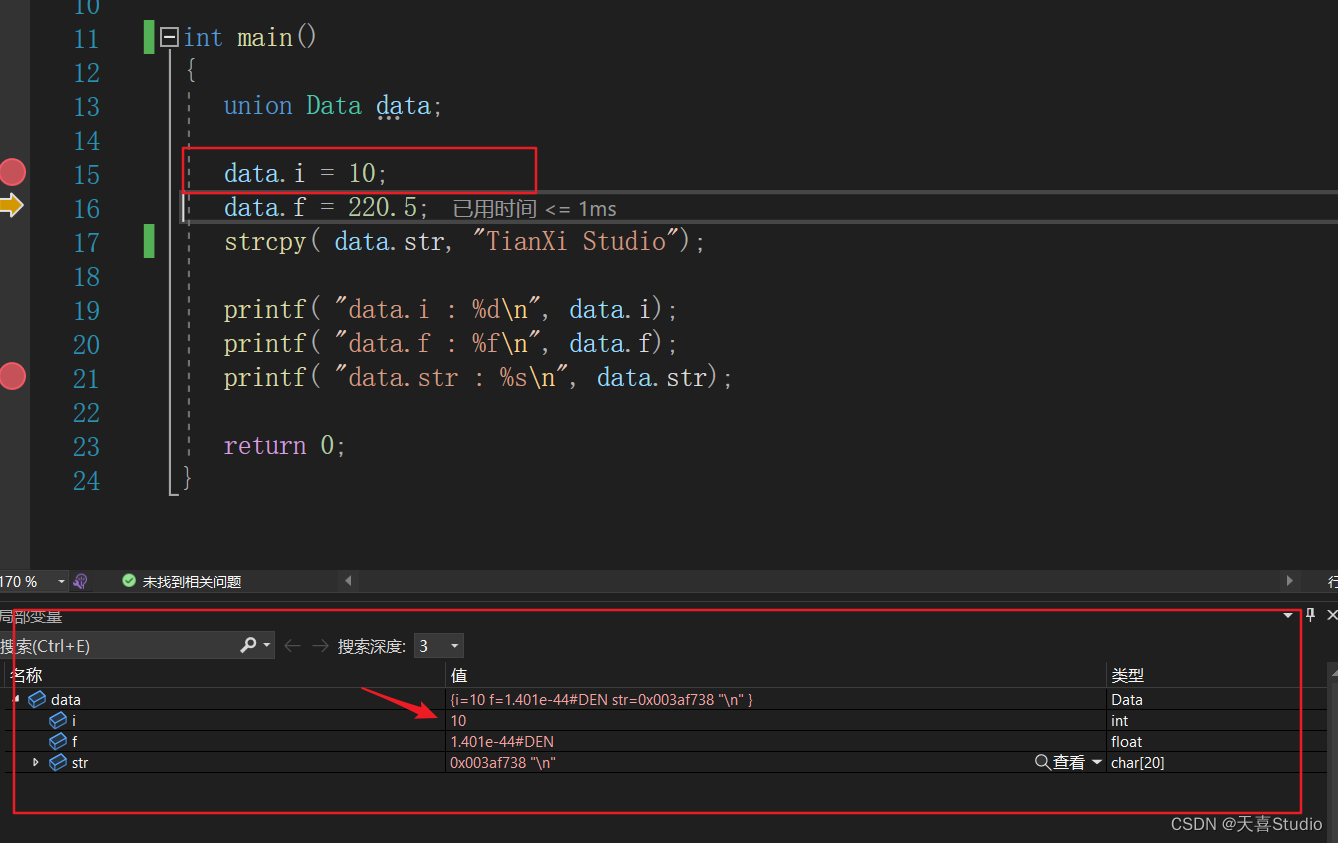Screen dimensions: 1338x843
Task: Select the cube icon for field f
Action: [x=58, y=741]
